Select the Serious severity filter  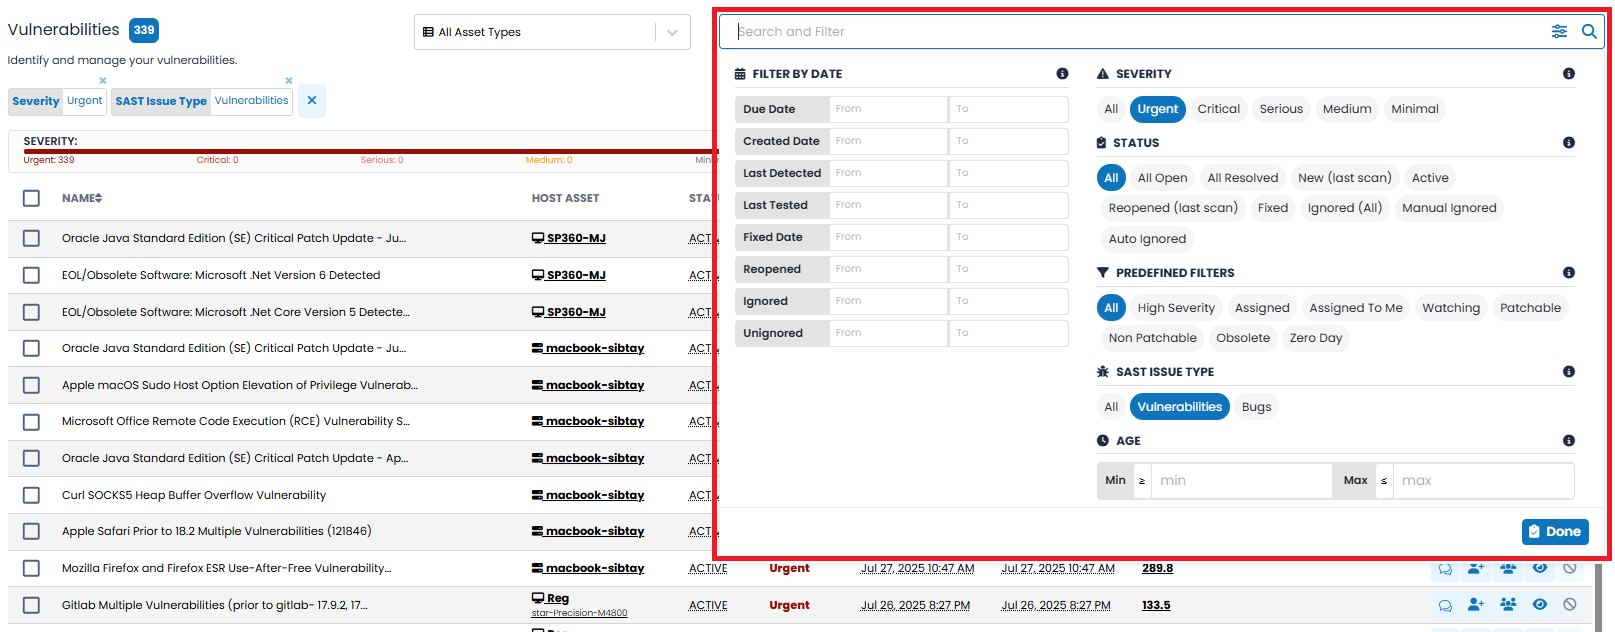[x=1281, y=109]
